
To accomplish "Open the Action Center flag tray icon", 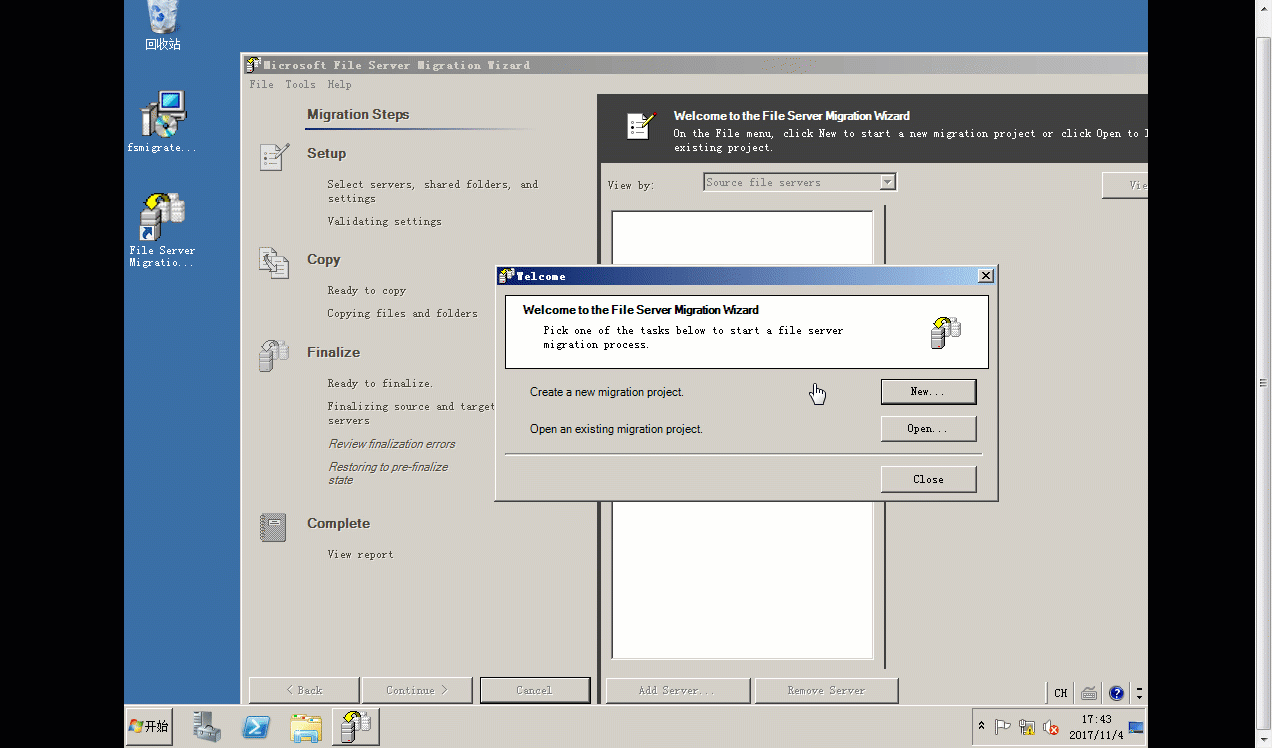I will click(x=1003, y=728).
